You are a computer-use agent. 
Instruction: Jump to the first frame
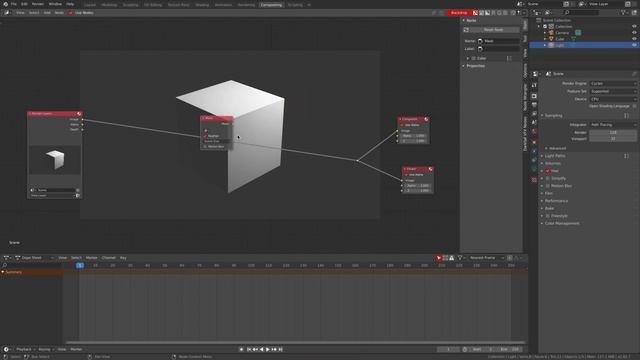249,349
